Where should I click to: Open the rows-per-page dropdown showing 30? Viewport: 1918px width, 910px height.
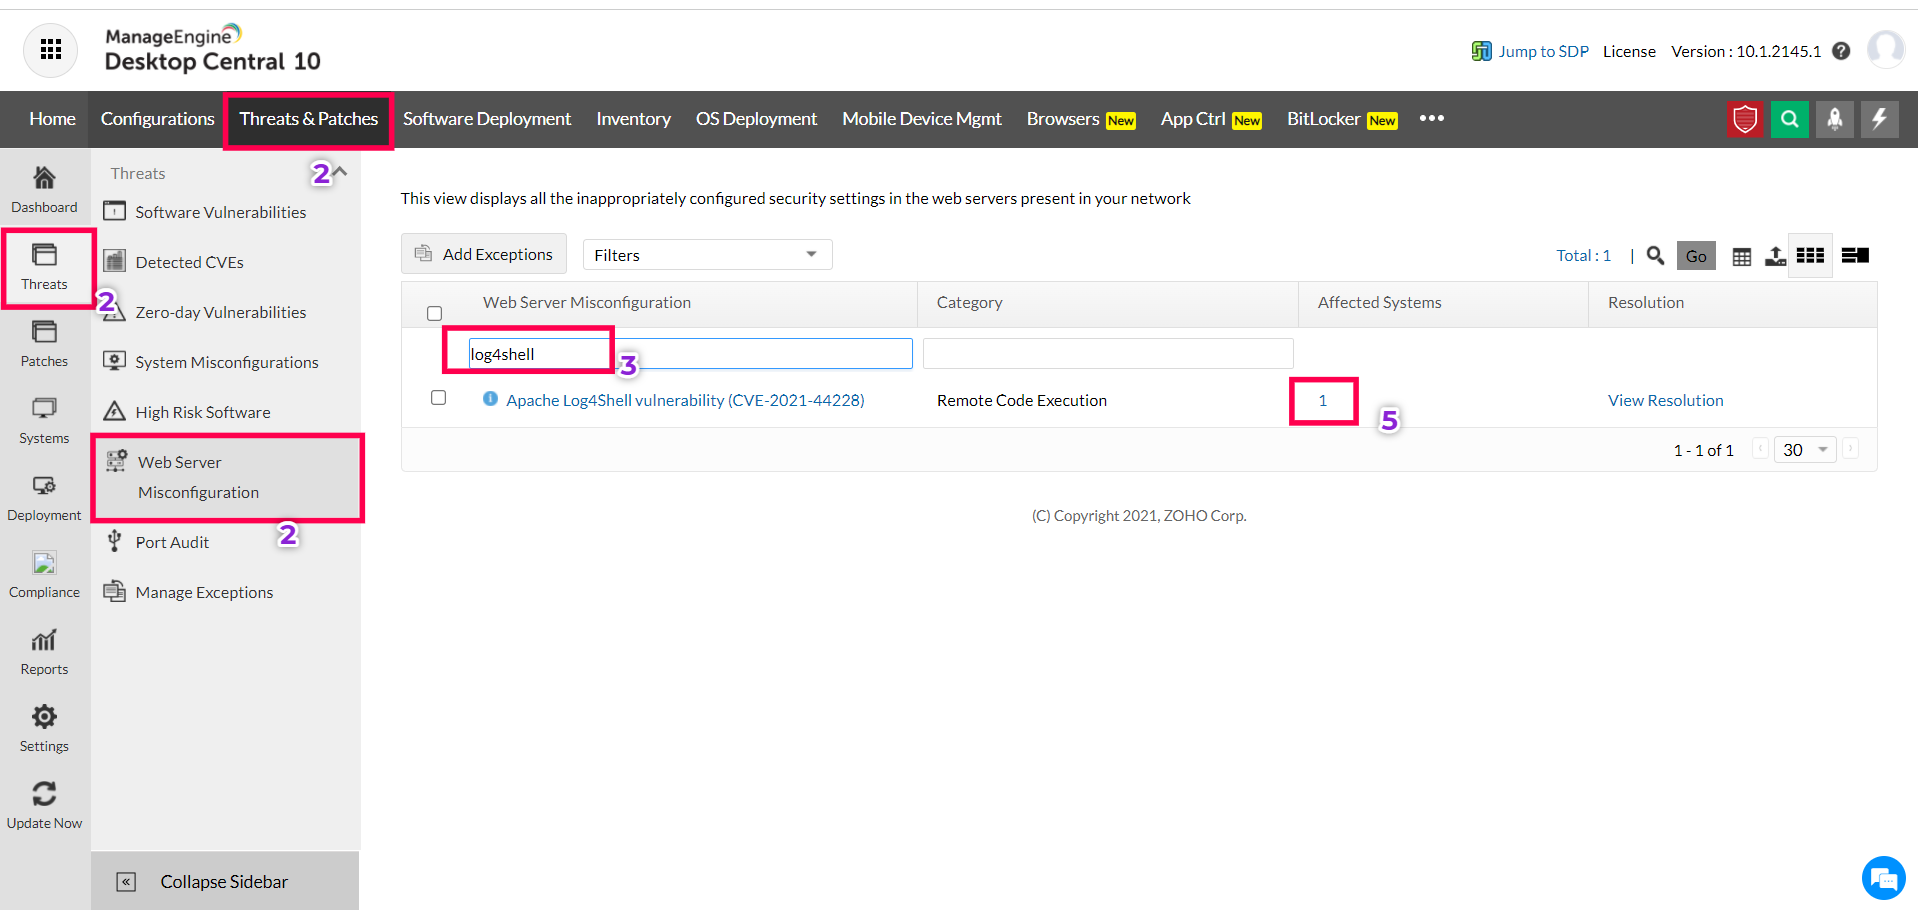tap(1805, 450)
